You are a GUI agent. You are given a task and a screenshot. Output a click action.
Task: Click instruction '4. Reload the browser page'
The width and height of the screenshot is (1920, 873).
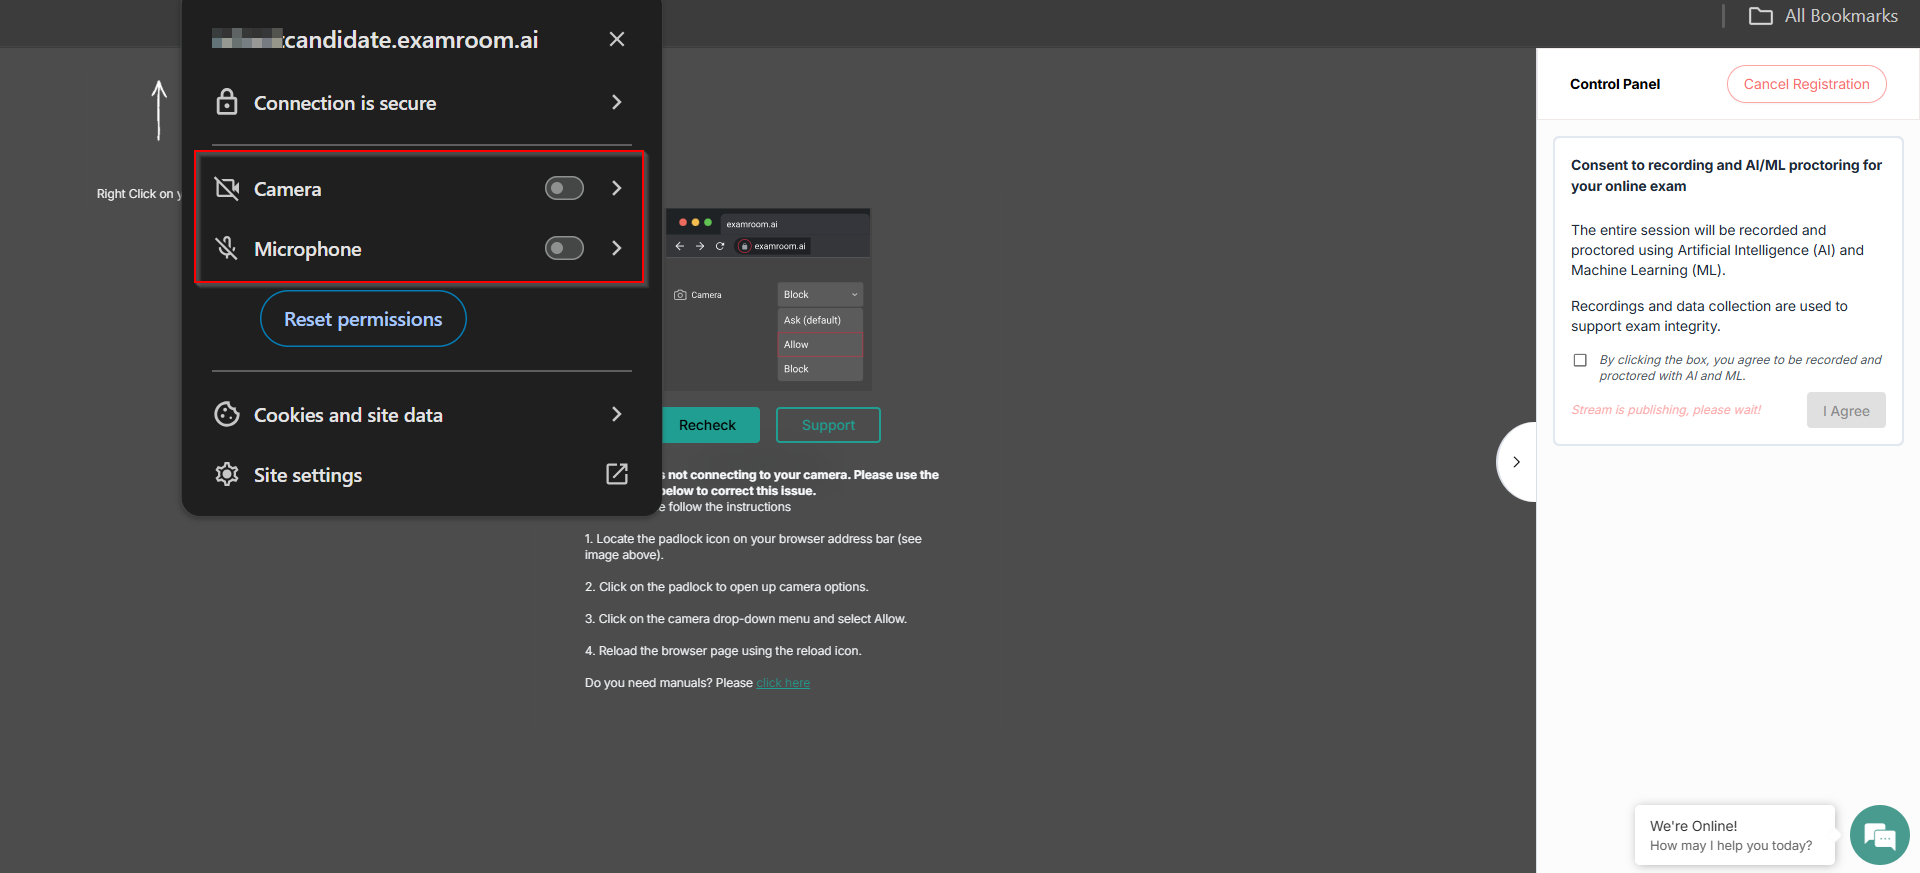723,651
